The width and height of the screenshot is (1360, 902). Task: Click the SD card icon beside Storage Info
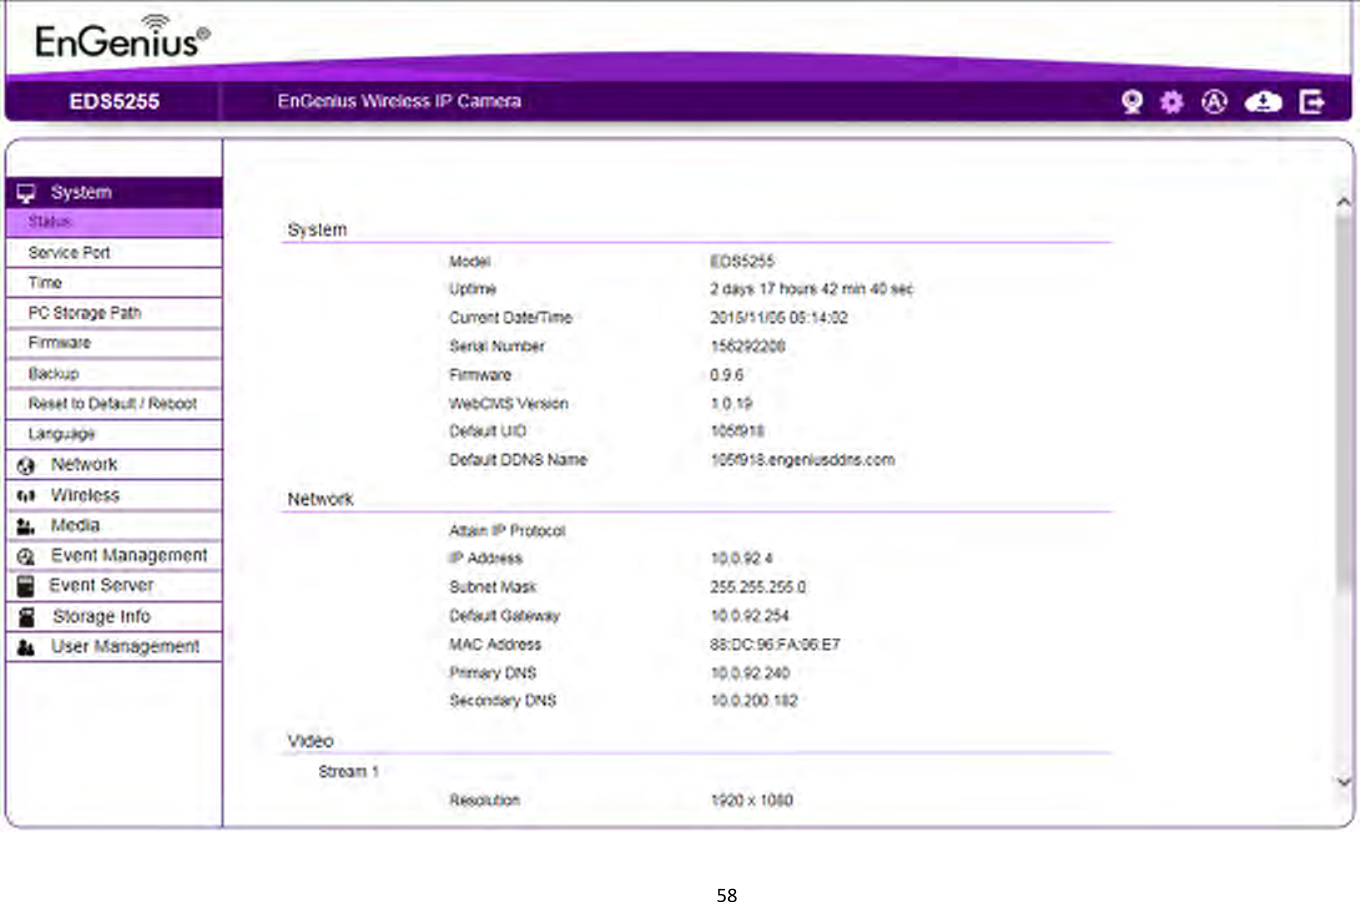(x=27, y=617)
